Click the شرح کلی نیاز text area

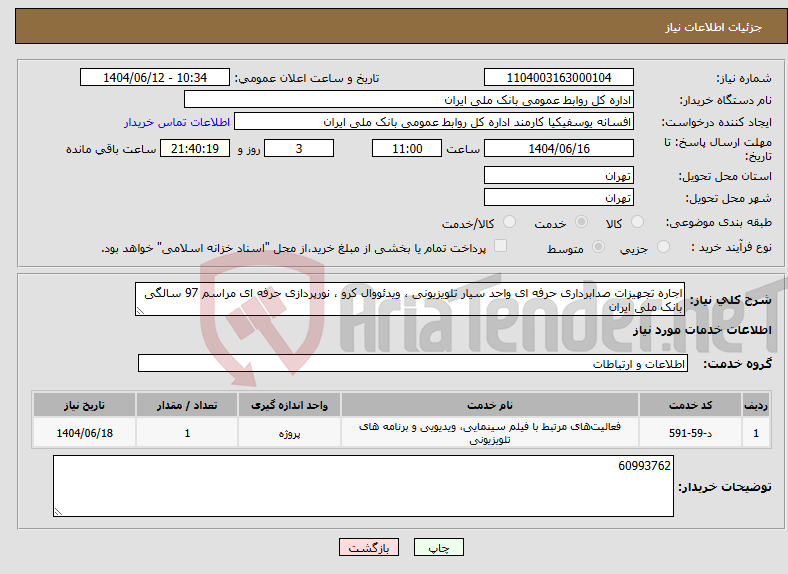[x=410, y=300]
